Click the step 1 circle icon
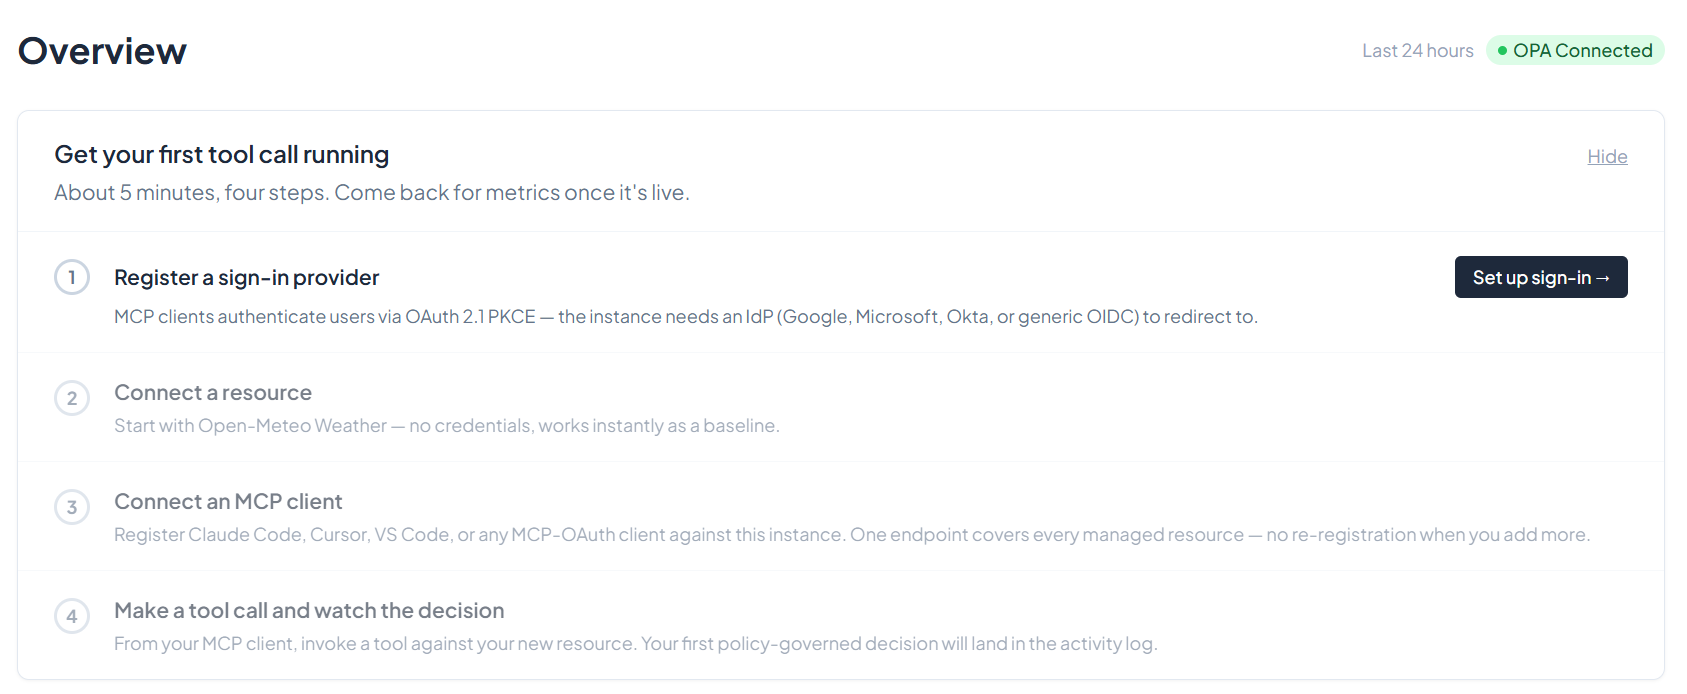 click(x=72, y=277)
